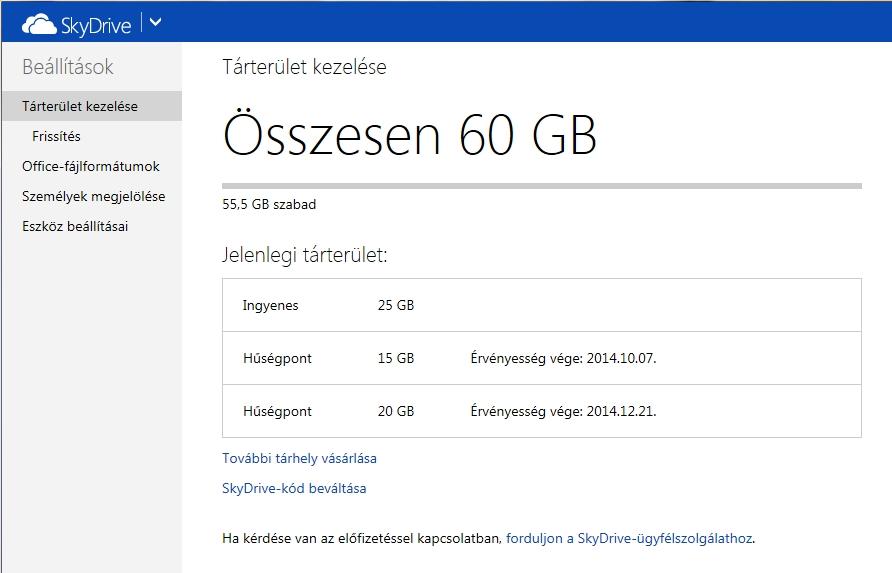Click the Ingyenes row label
Viewport: 892px width, 573px height.
coord(270,306)
